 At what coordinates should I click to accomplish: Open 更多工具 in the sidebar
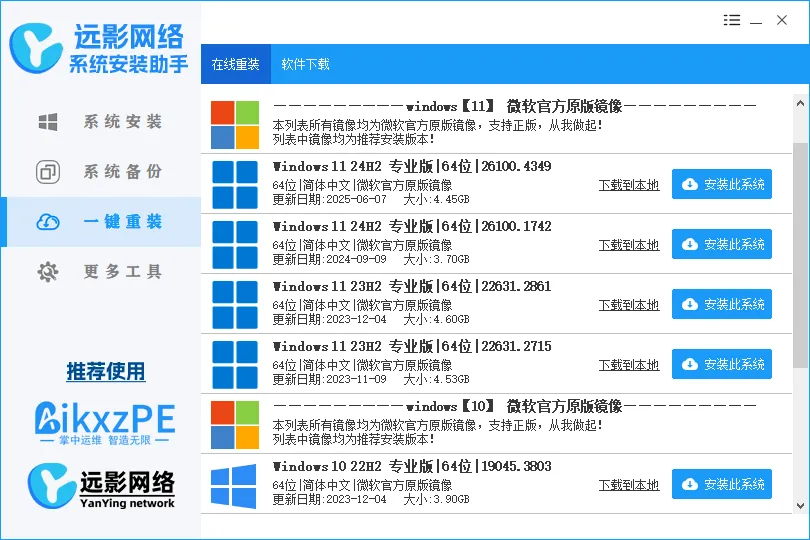click(x=101, y=272)
